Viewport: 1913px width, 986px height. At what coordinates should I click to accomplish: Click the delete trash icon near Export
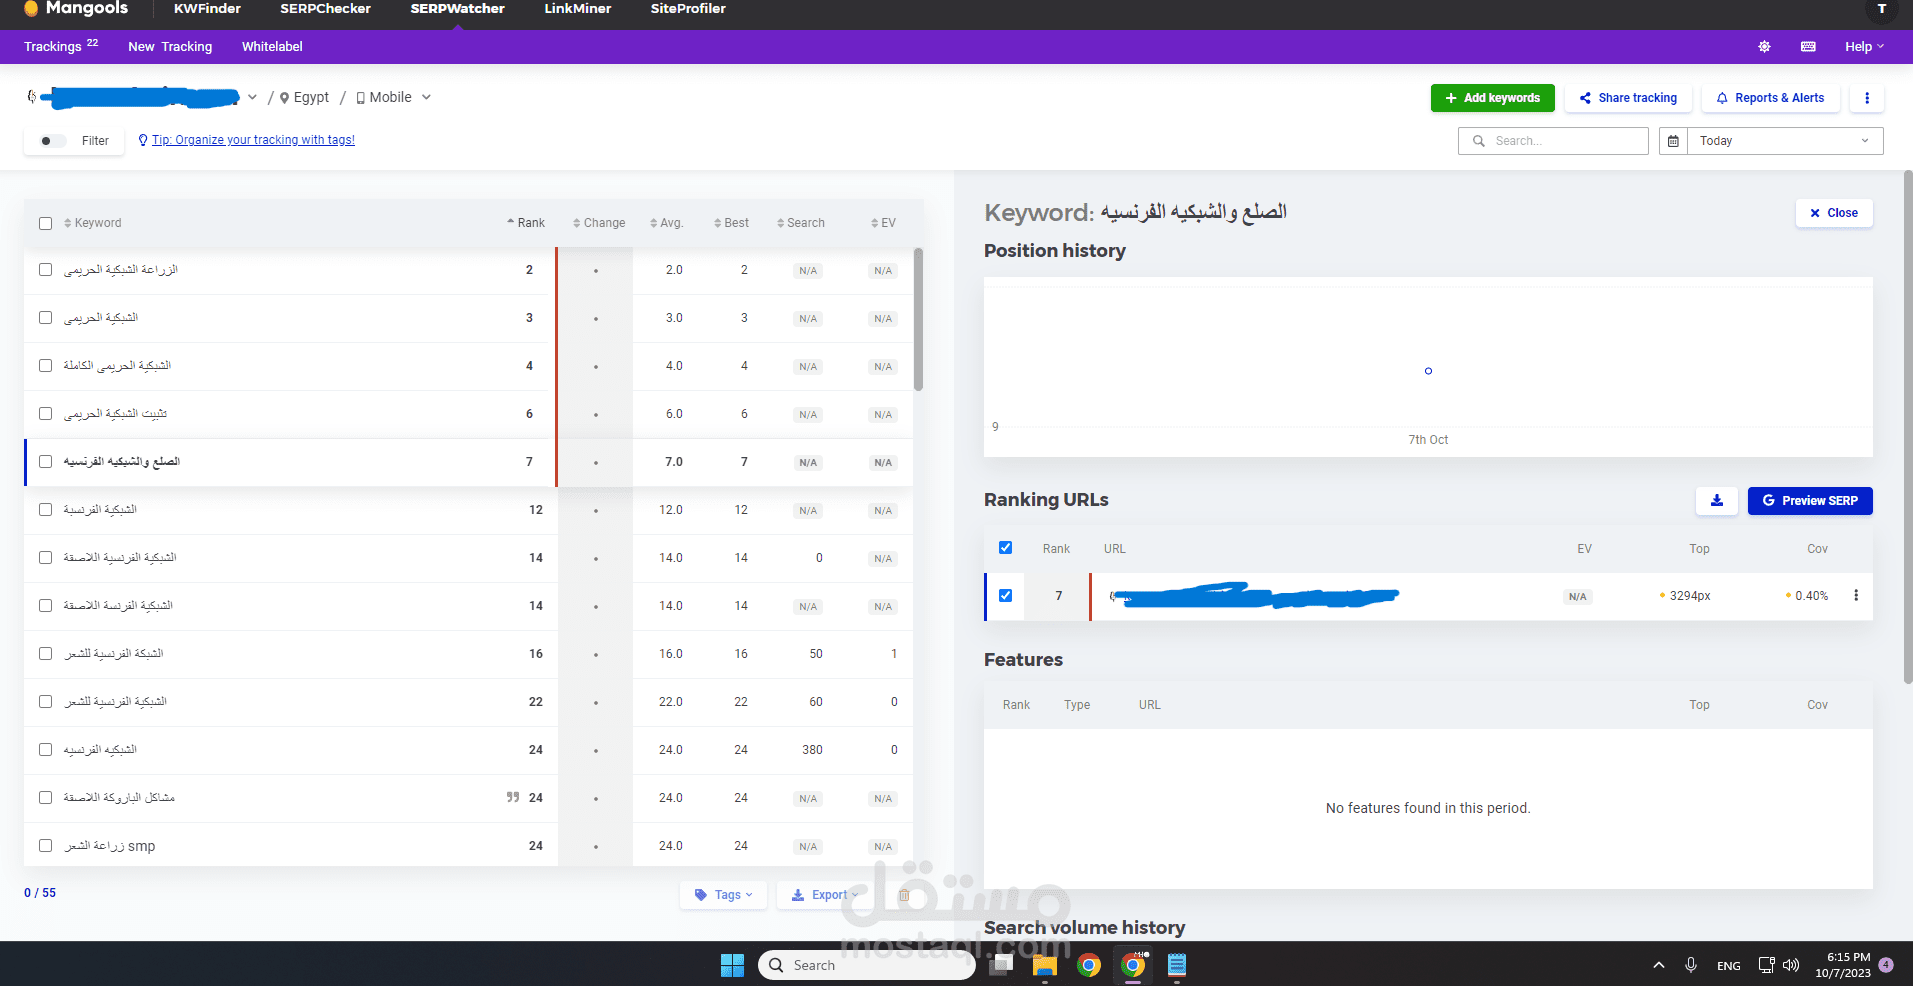click(904, 895)
